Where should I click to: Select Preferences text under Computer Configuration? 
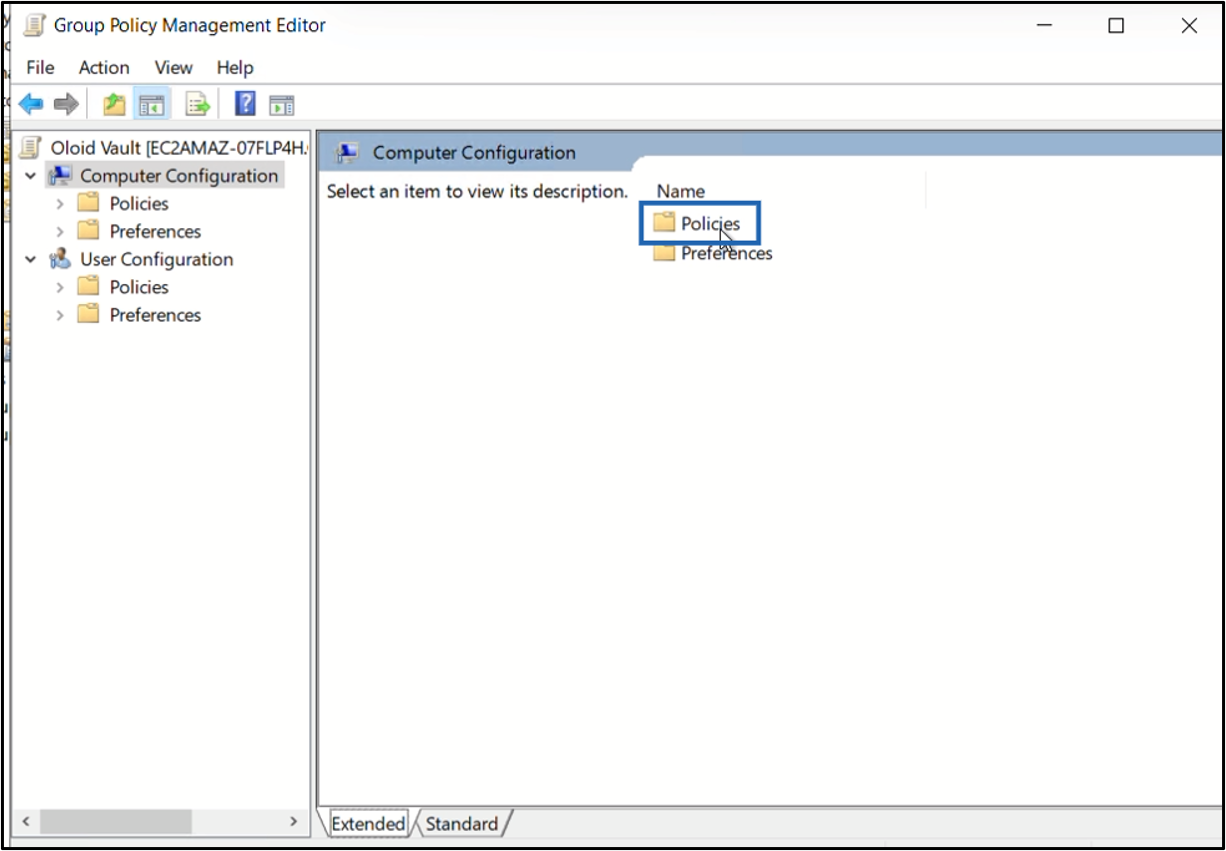pos(155,231)
